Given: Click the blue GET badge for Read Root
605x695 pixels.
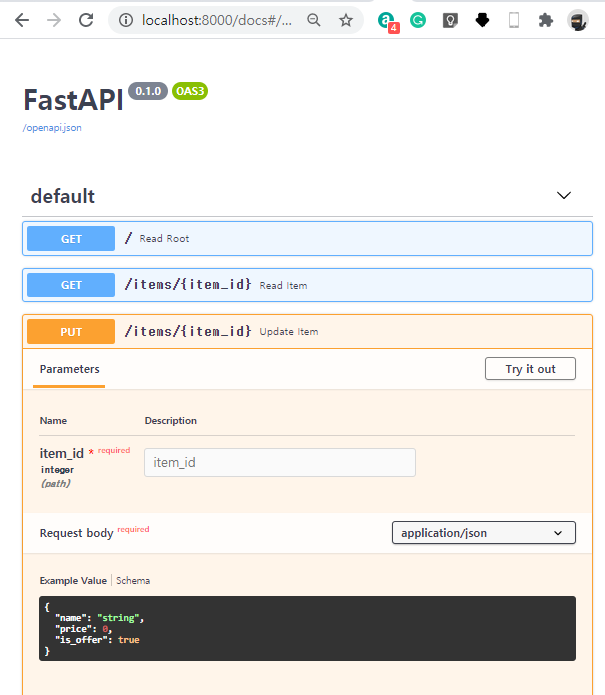Looking at the screenshot, I should tap(71, 238).
